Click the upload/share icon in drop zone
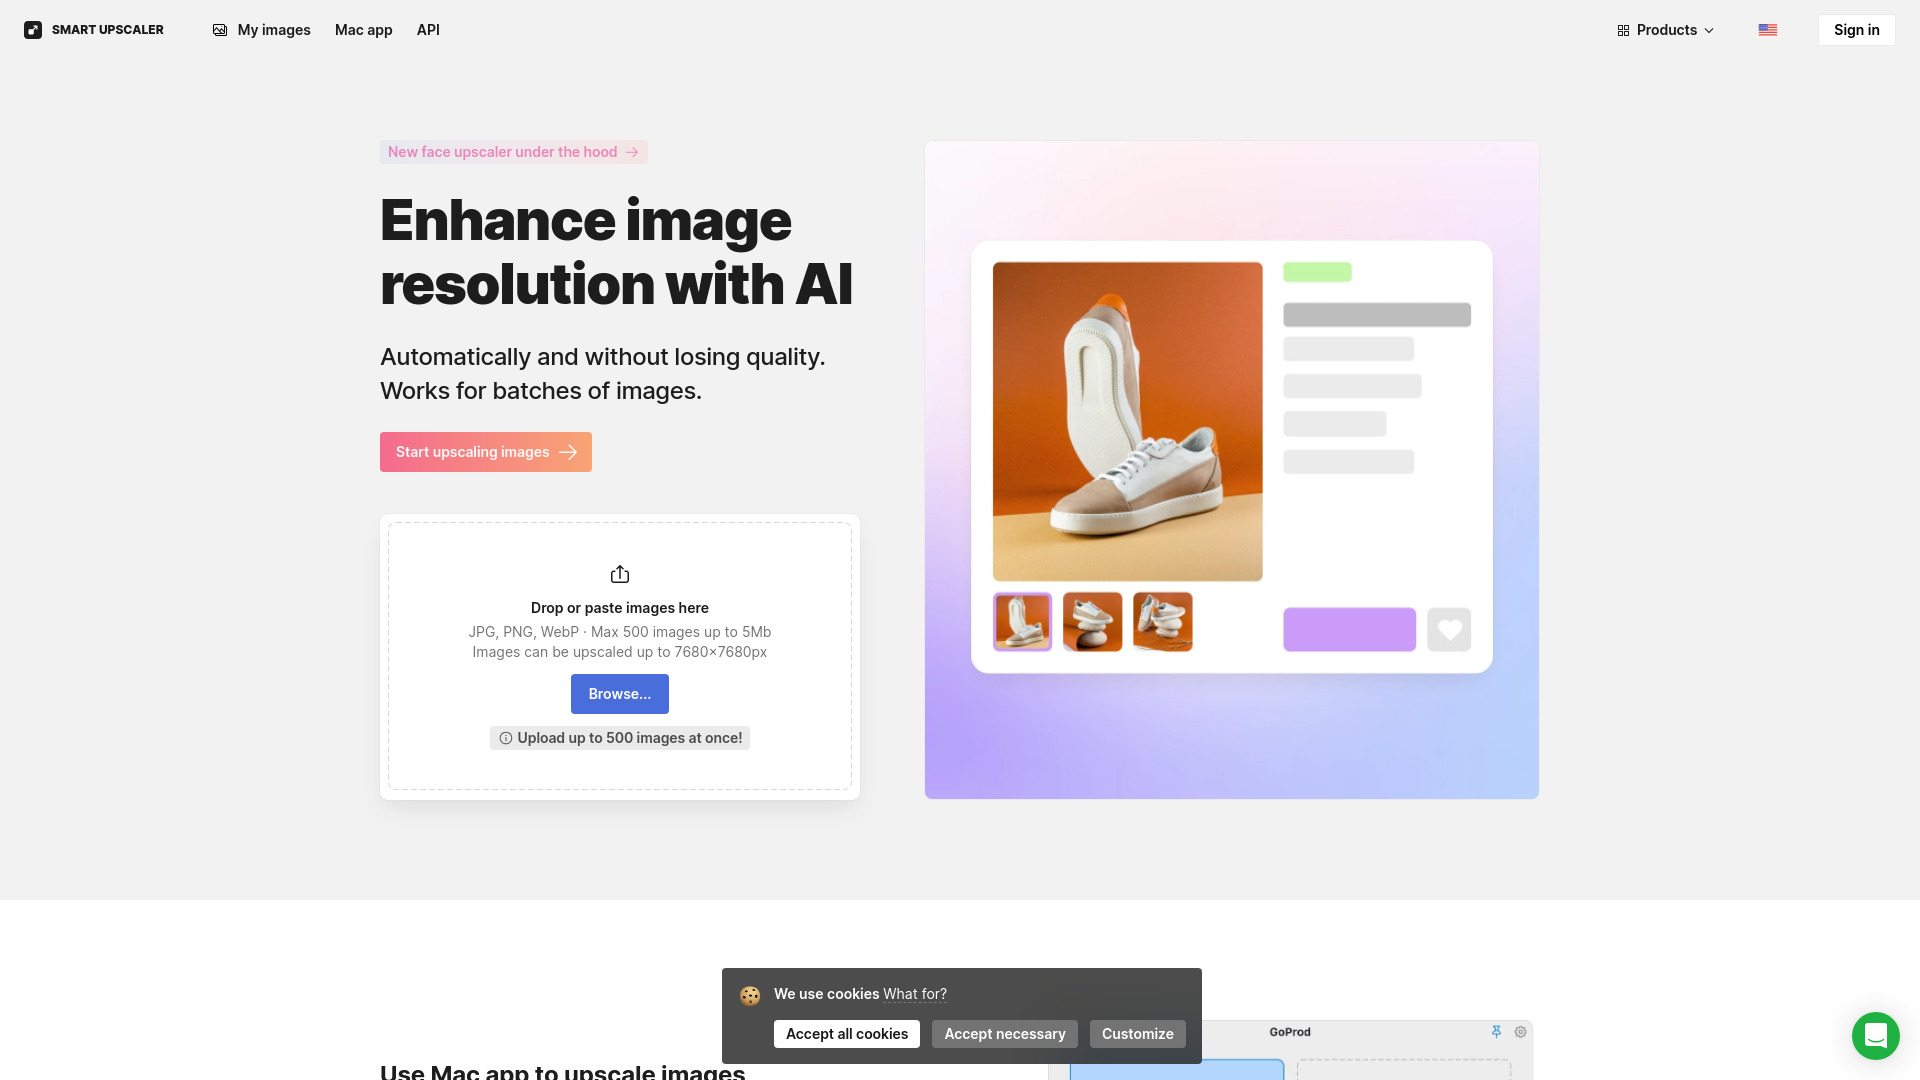The image size is (1920, 1080). pos(620,574)
